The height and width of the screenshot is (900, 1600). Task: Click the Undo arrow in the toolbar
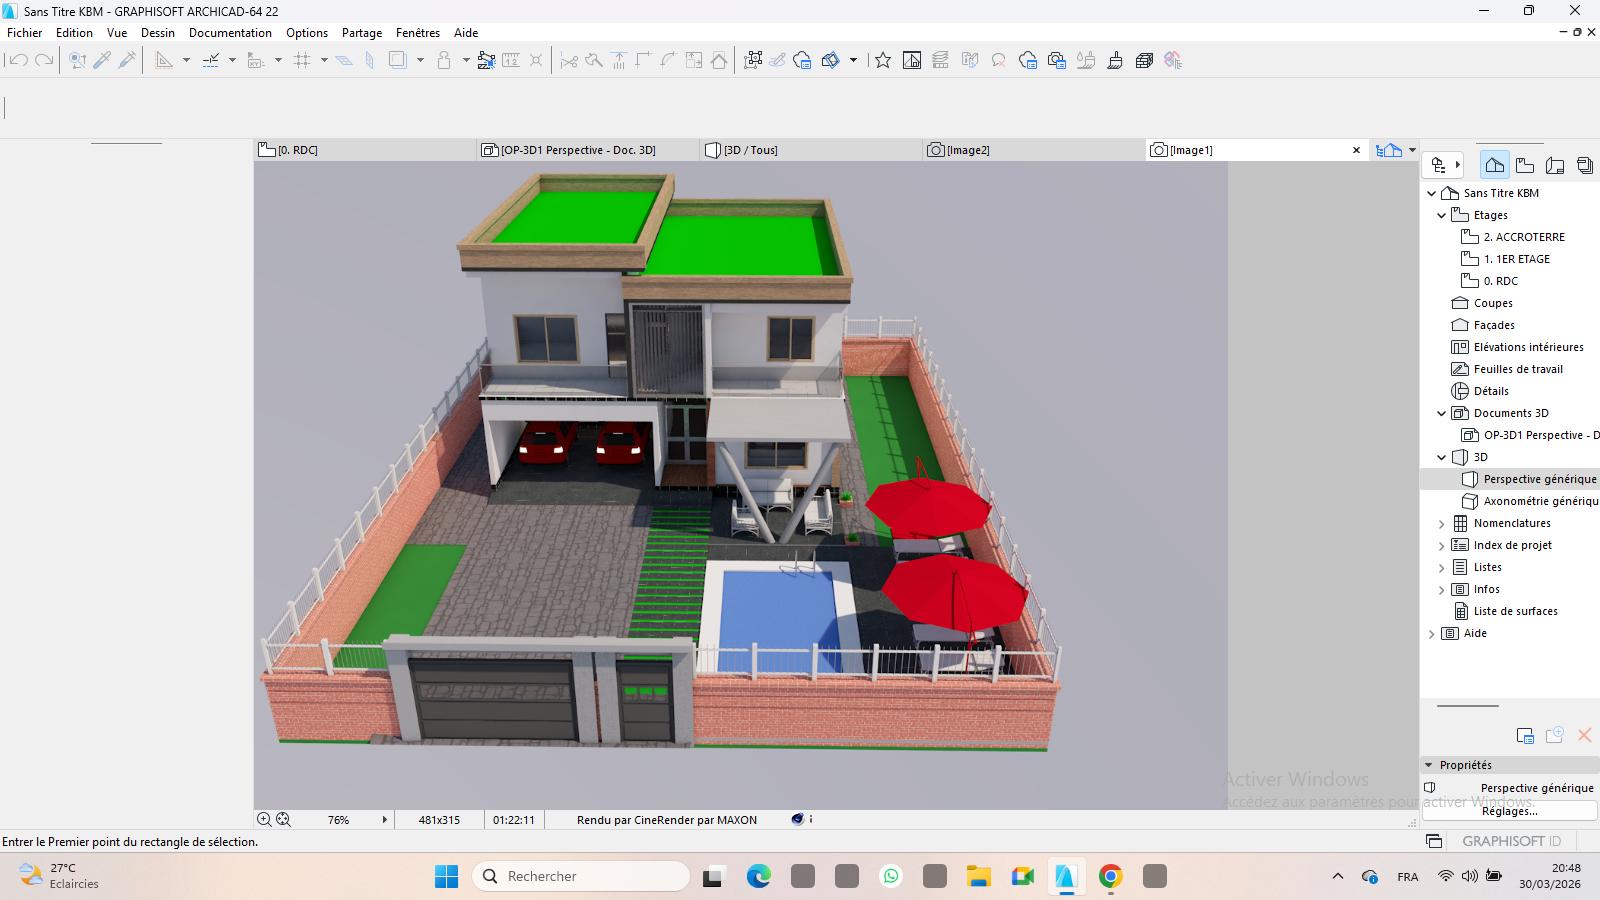coord(17,61)
